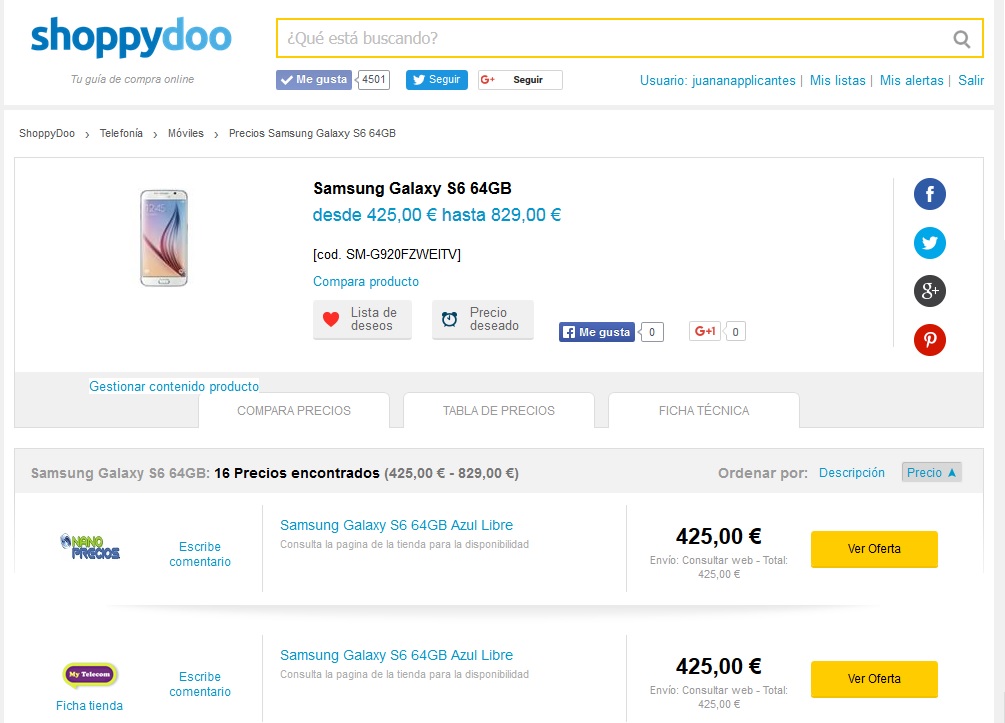
Task: Click the shoppydoo logo
Action: click(131, 38)
